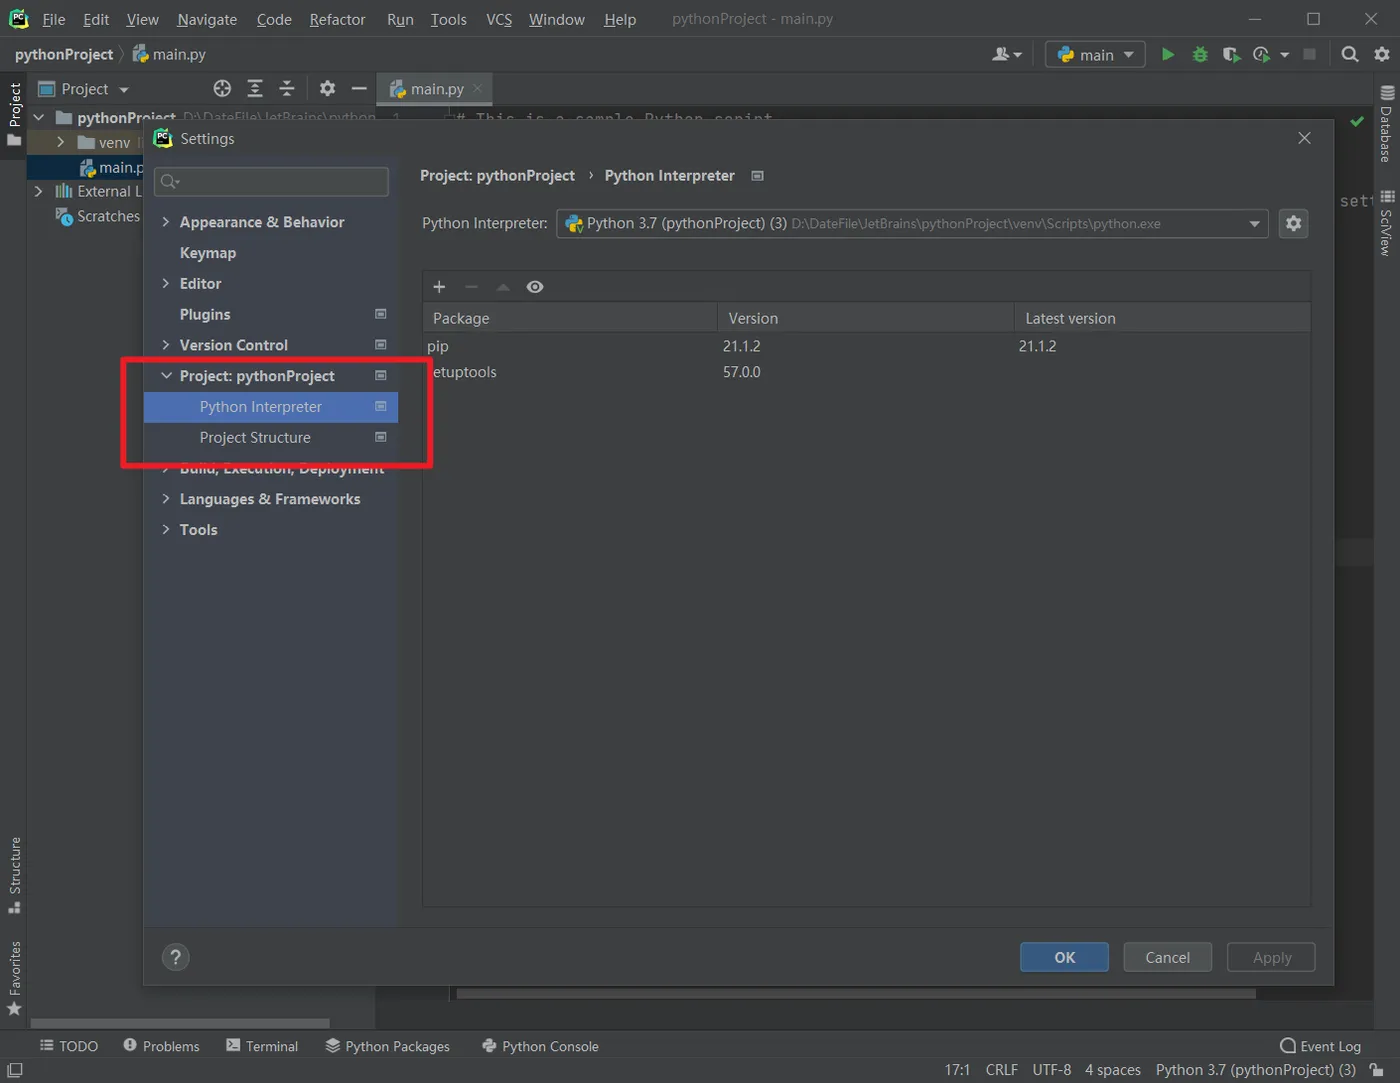This screenshot has width=1400, height=1083.
Task: Open interpreter gear options button
Action: point(1293,223)
